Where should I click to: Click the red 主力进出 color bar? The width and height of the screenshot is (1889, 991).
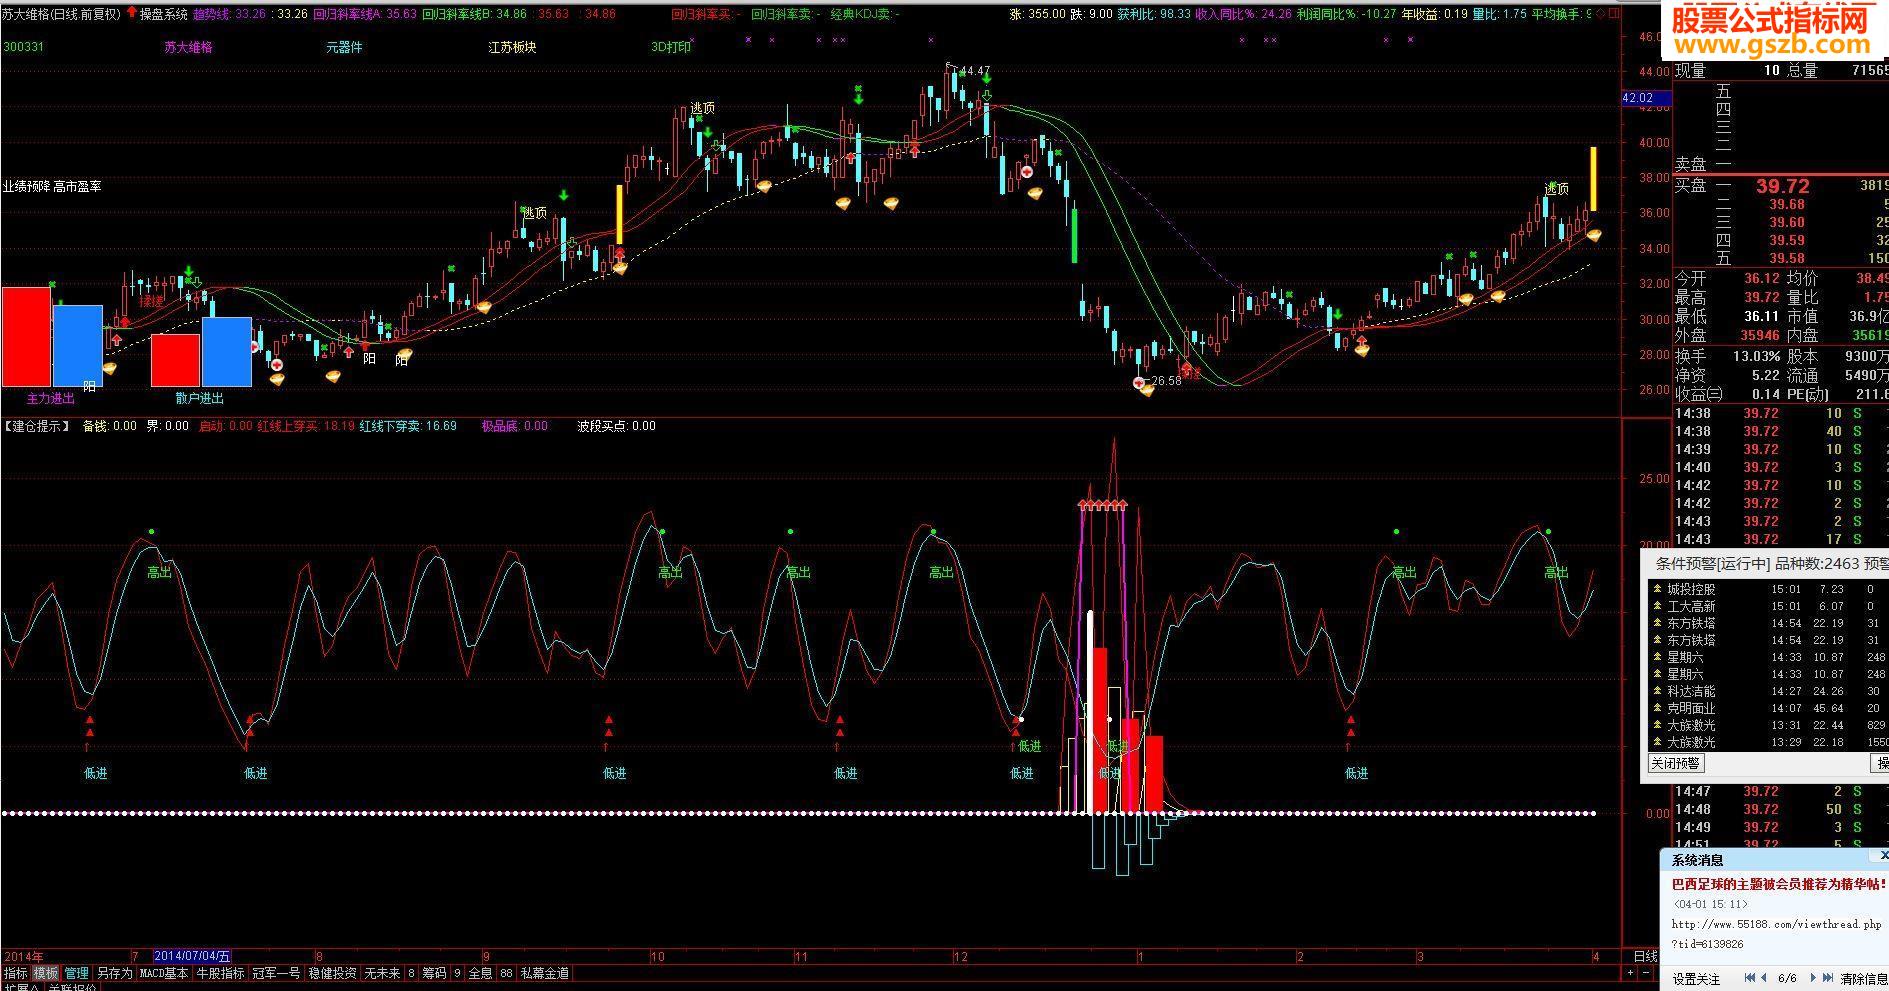(26, 336)
